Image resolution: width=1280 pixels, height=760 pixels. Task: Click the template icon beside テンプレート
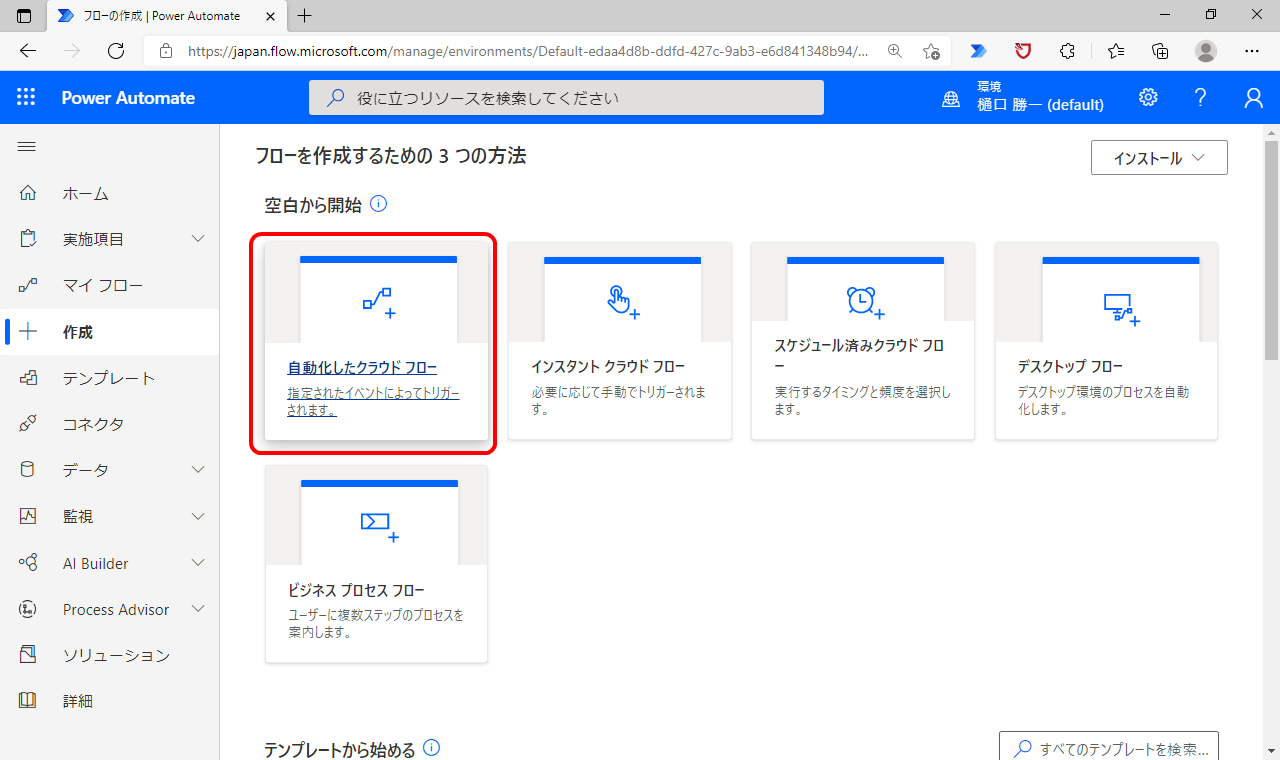pos(28,378)
